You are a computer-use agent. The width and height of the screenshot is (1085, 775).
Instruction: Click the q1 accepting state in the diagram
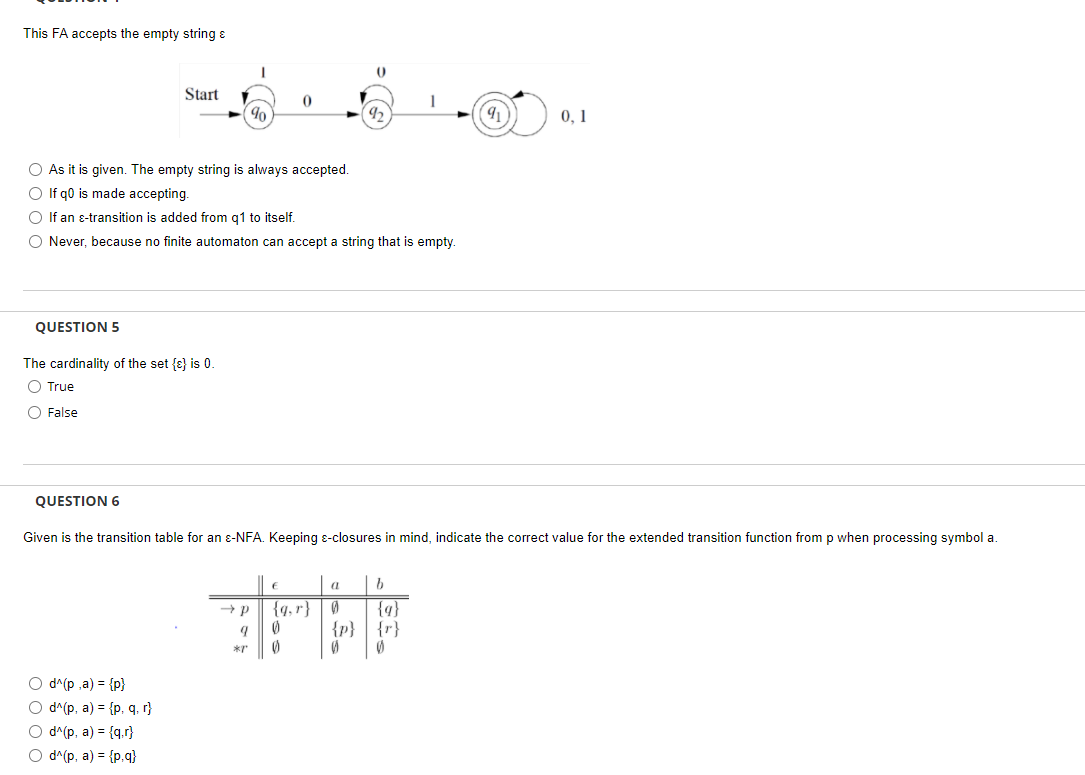(x=493, y=113)
